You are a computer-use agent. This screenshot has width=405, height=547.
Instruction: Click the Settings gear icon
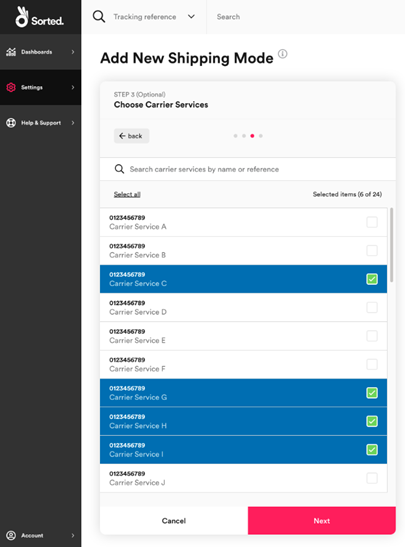coord(11,87)
